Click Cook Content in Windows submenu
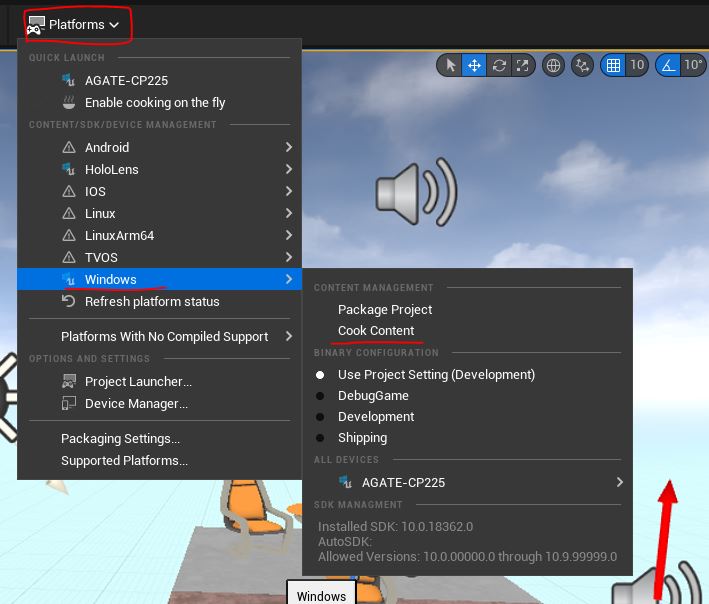 pos(376,331)
